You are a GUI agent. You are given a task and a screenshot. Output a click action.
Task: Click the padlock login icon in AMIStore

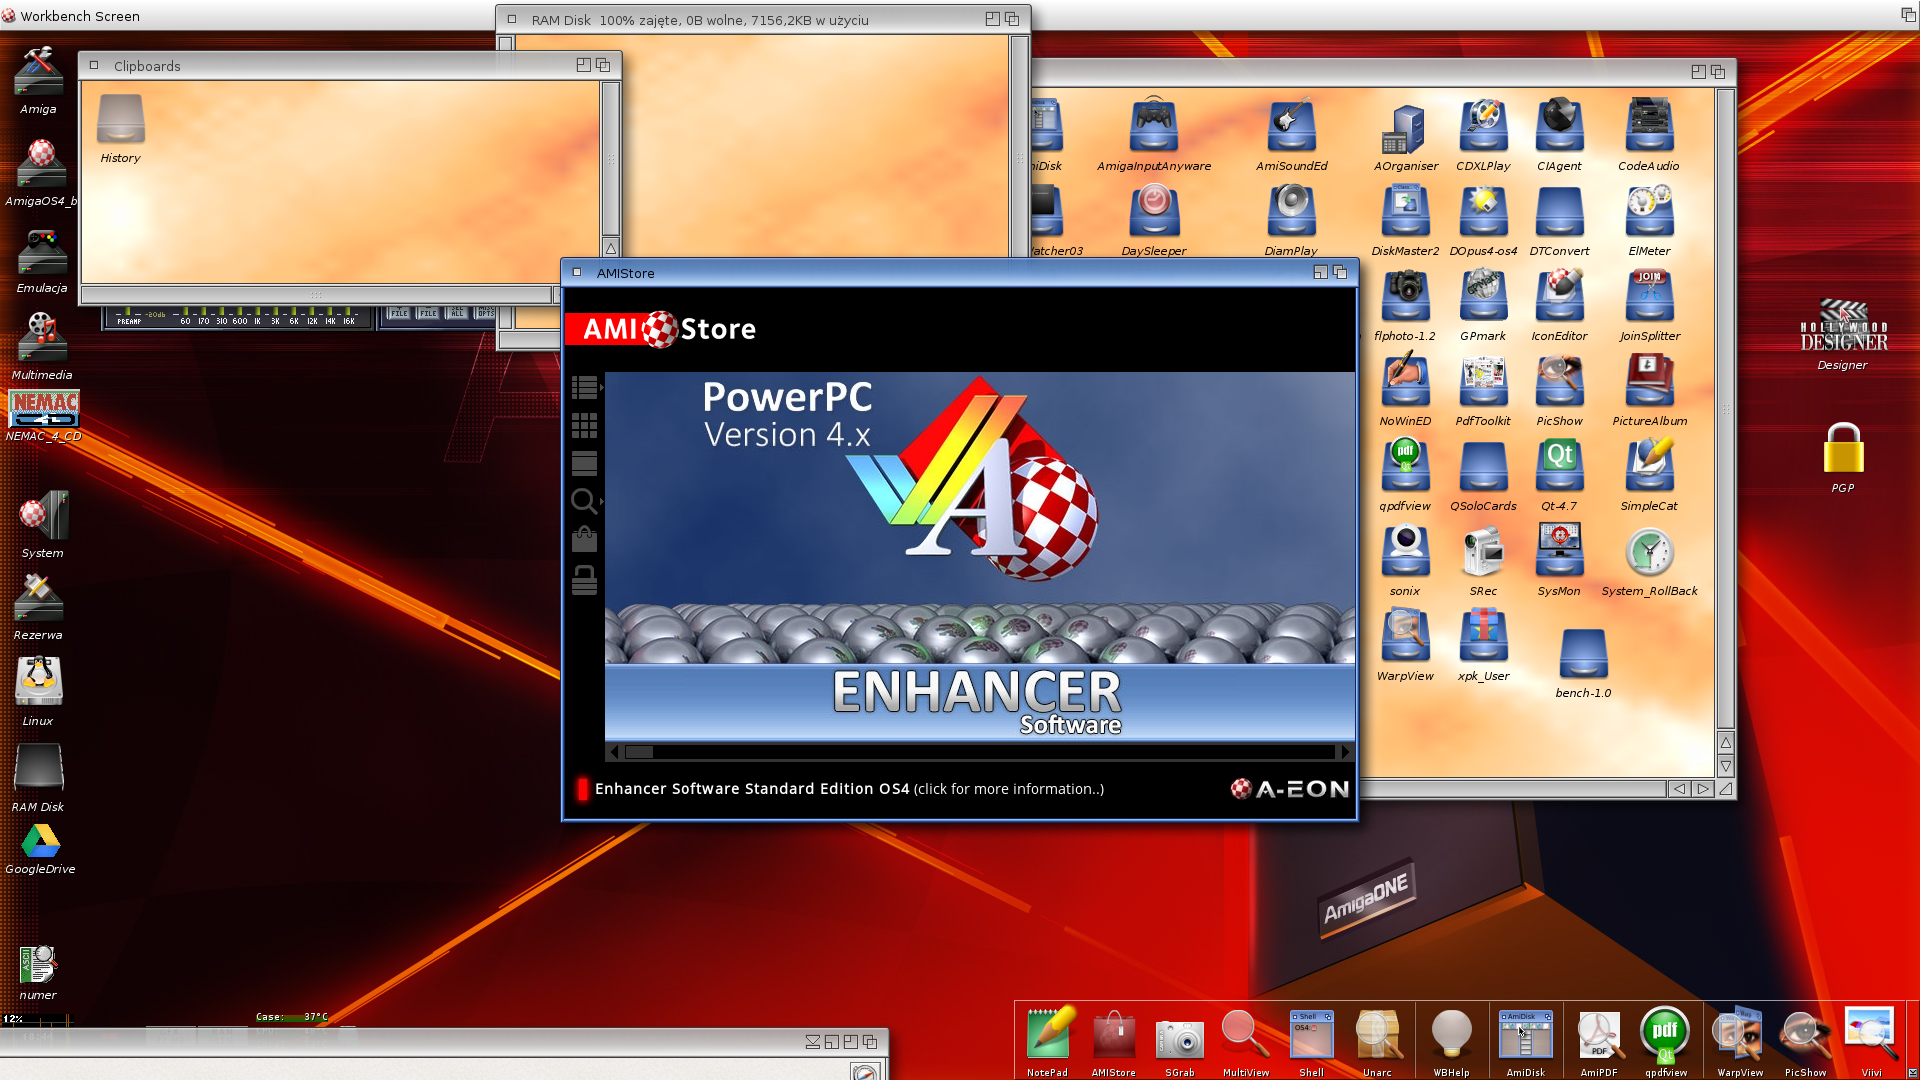(x=585, y=580)
